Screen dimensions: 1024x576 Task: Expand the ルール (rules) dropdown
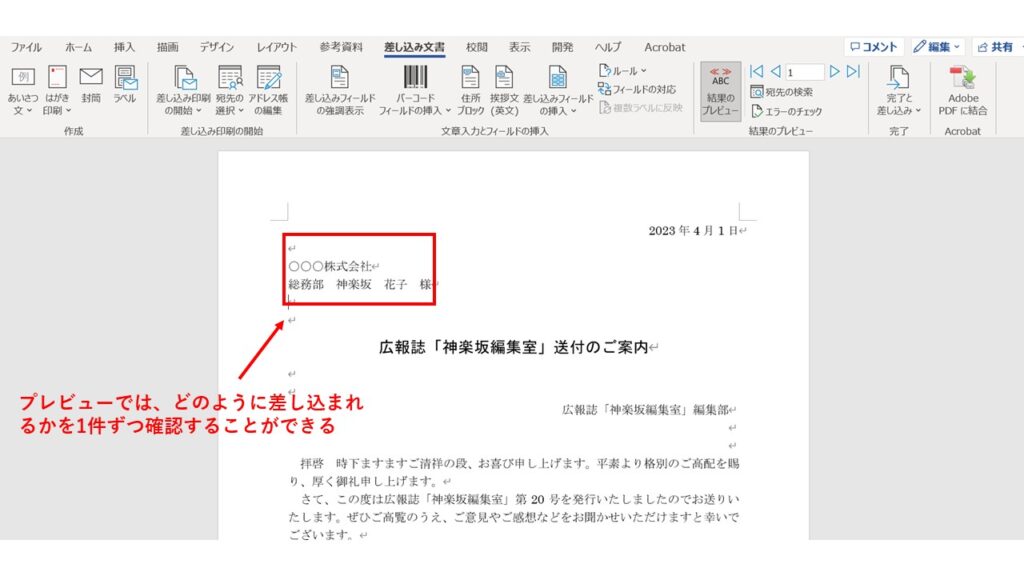(x=623, y=71)
